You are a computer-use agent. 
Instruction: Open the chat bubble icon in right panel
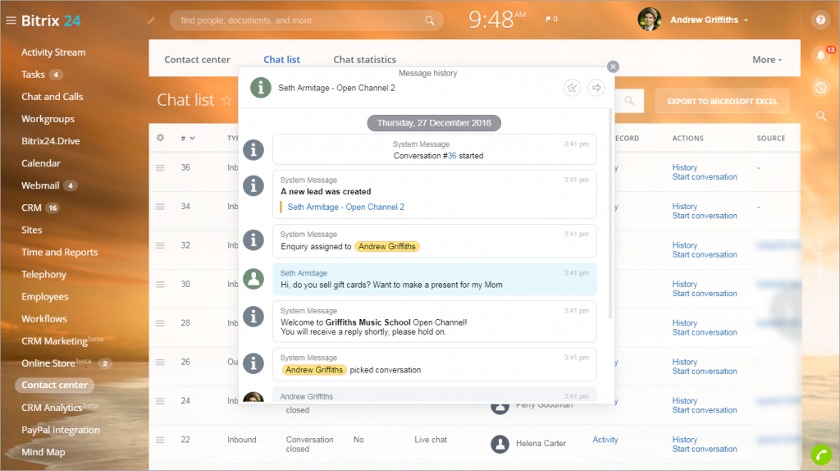tap(821, 87)
